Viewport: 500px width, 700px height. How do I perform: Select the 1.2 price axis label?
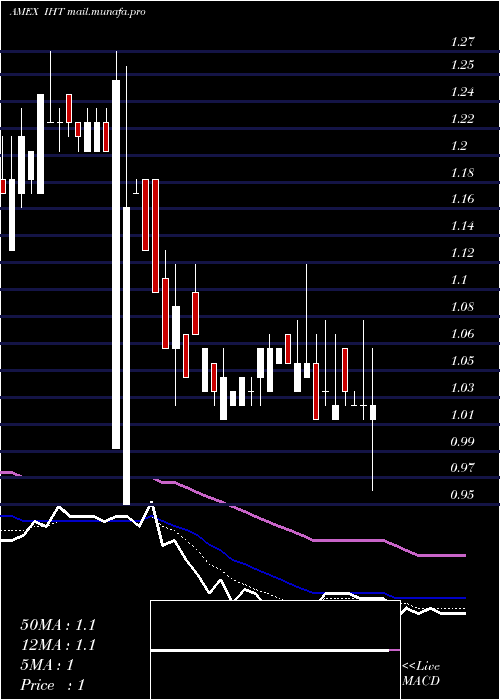tap(459, 146)
